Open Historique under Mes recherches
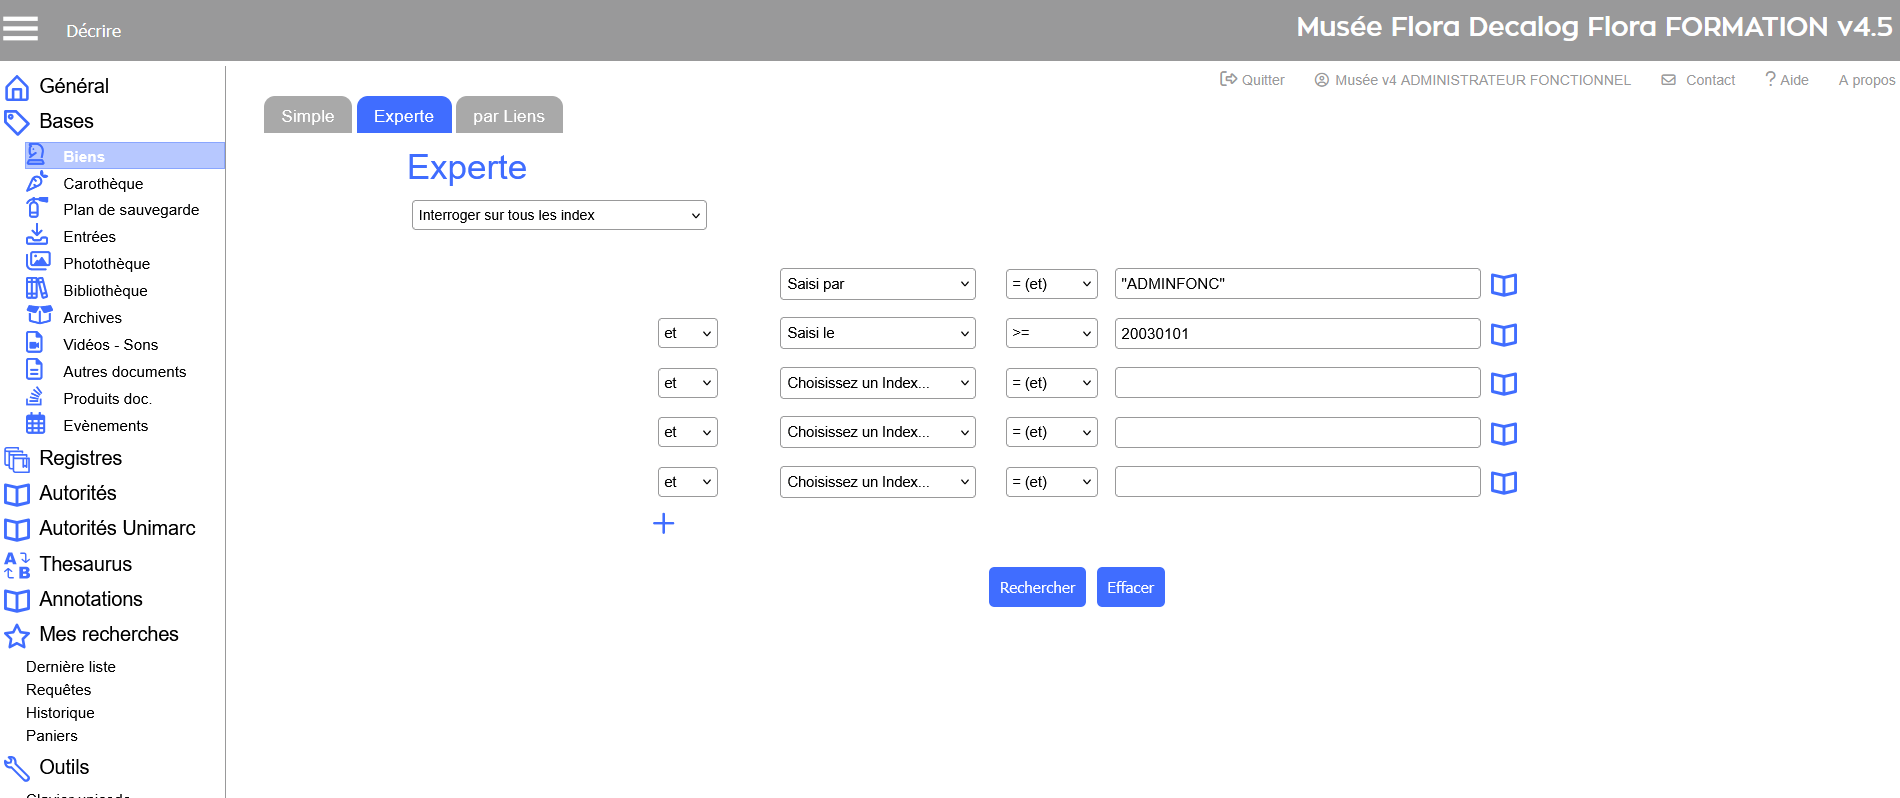The image size is (1900, 798). click(x=60, y=712)
